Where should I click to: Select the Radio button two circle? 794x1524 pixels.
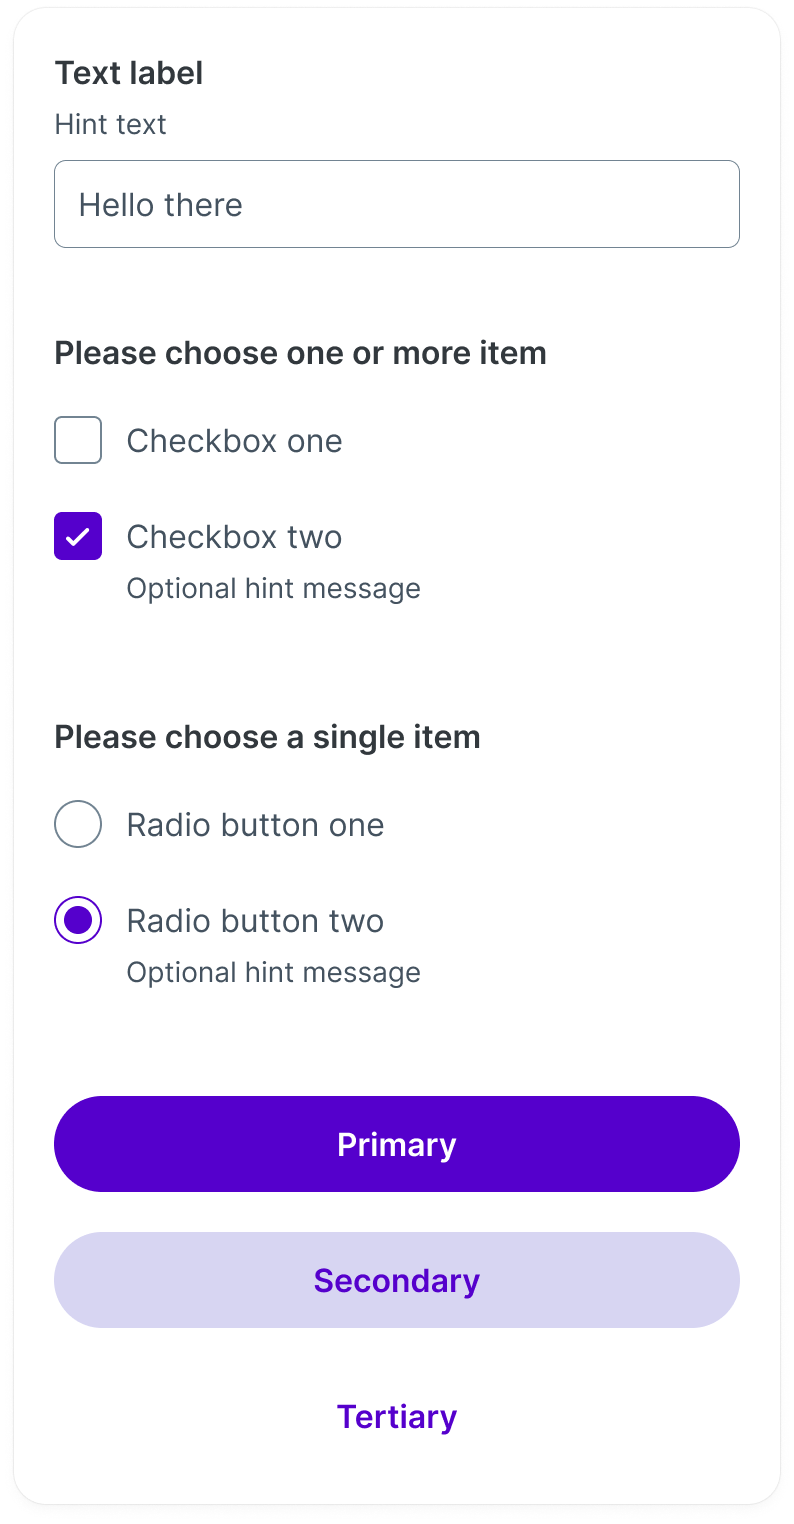coord(78,920)
